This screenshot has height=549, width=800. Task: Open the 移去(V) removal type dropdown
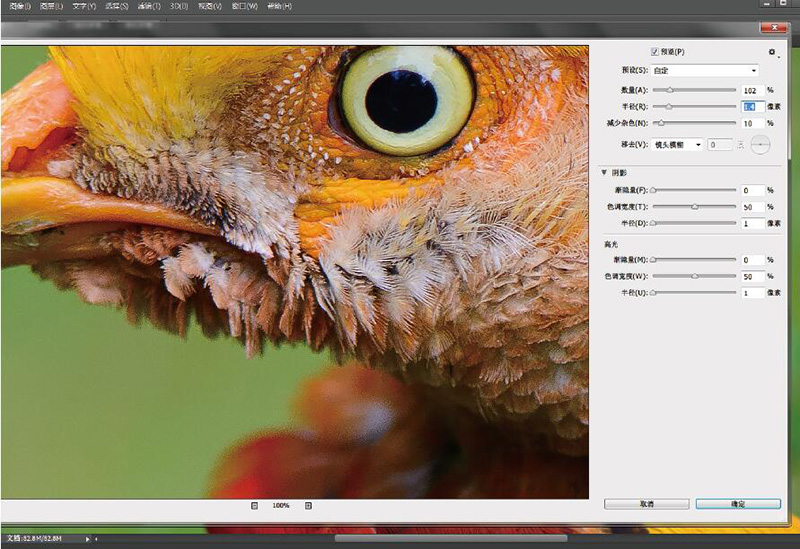[677, 145]
